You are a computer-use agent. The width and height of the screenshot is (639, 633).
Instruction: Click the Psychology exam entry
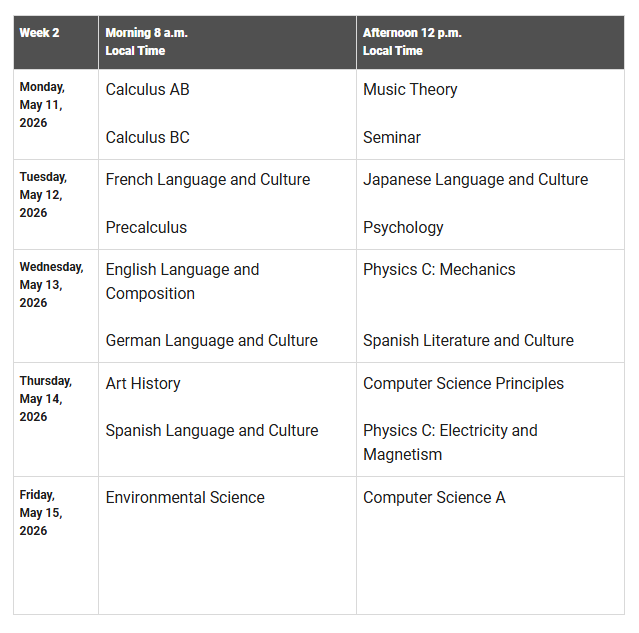point(403,227)
